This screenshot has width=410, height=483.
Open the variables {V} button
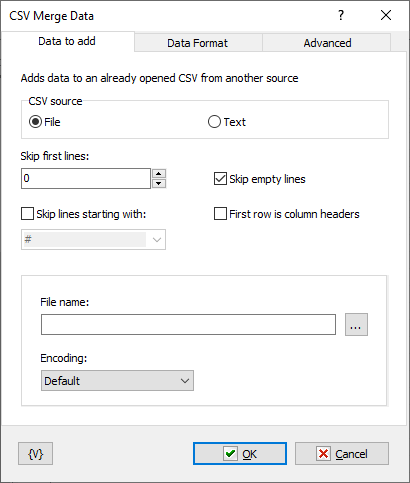36,453
